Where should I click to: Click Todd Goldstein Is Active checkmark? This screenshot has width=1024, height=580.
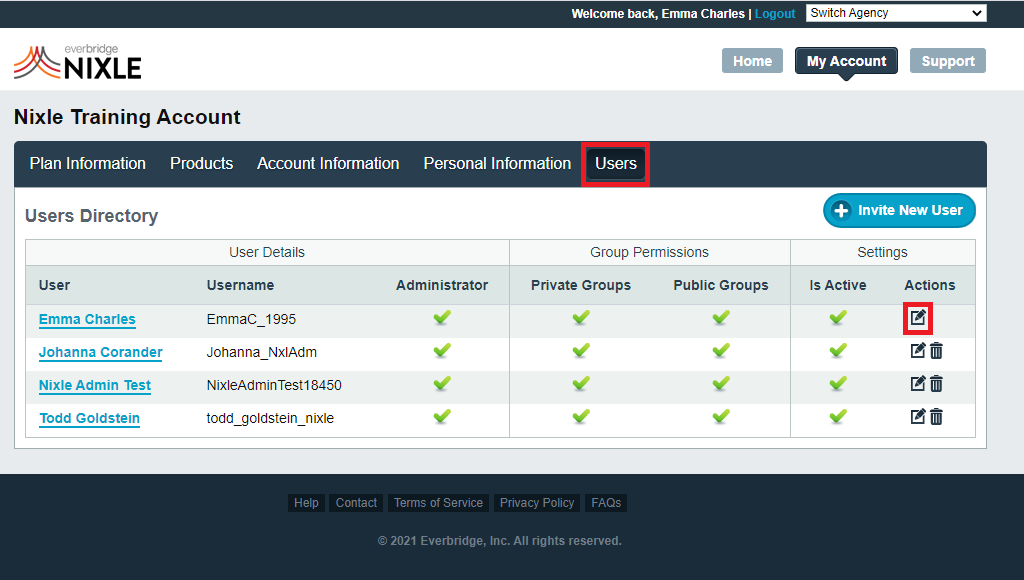(x=838, y=416)
